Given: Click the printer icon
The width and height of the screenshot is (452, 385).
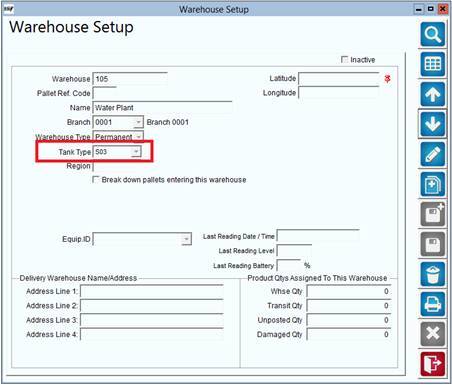Looking at the screenshot, I should click(433, 304).
